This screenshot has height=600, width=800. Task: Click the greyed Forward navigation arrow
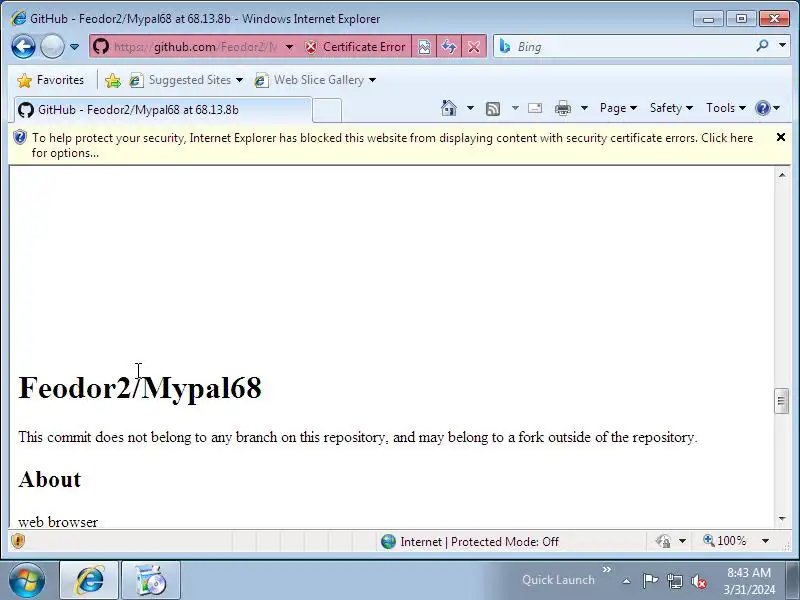(x=52, y=47)
